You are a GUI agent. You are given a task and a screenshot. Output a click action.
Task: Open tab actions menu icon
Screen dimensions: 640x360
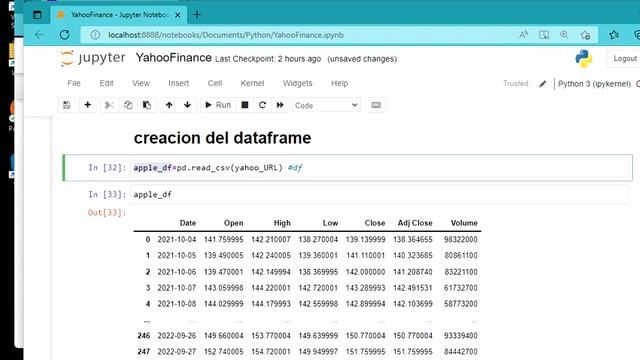tap(37, 15)
